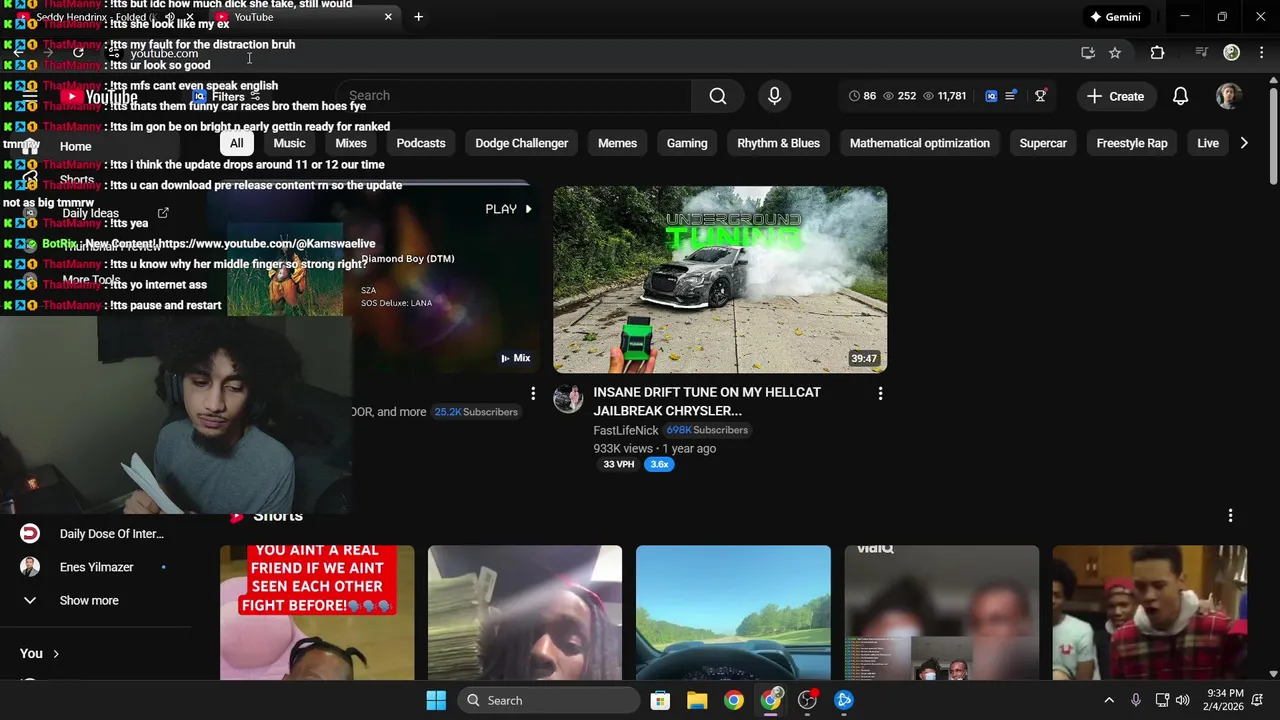Image resolution: width=1280 pixels, height=720 pixels.
Task: Select the Podcasts filter chip
Action: tap(421, 143)
